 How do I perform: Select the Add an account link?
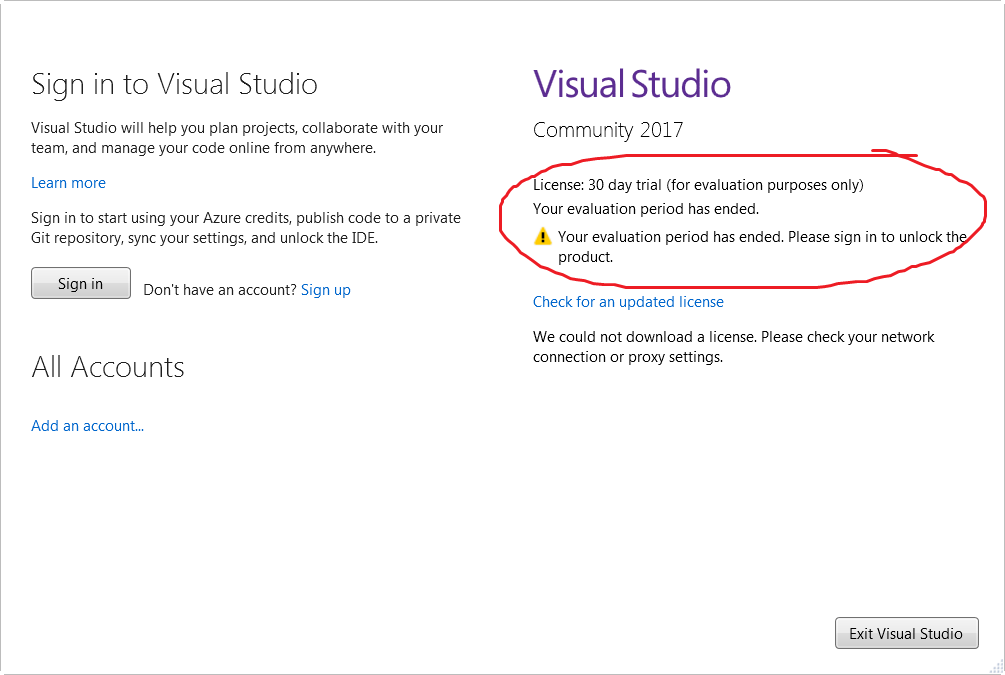(x=87, y=426)
